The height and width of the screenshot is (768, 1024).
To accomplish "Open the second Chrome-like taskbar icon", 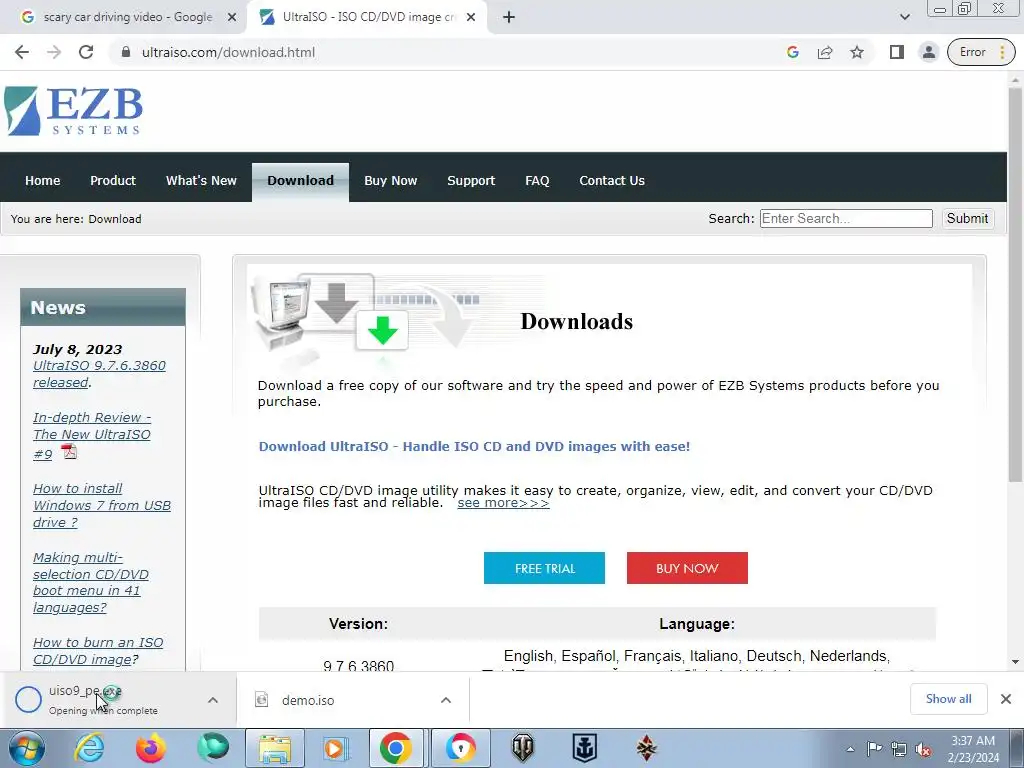I will (x=460, y=748).
